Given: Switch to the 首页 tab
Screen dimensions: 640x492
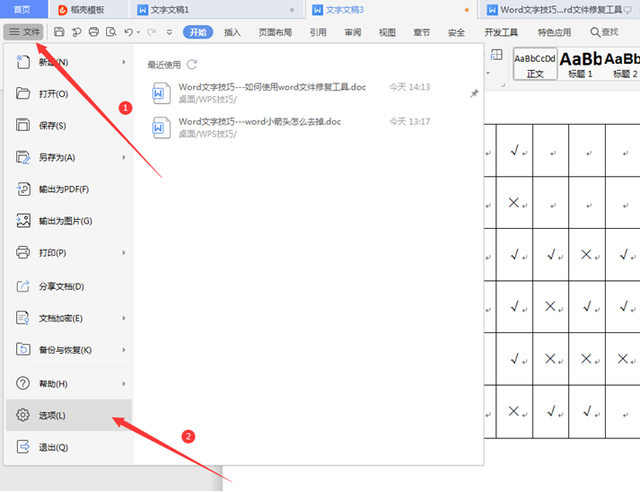Looking at the screenshot, I should (x=22, y=9).
